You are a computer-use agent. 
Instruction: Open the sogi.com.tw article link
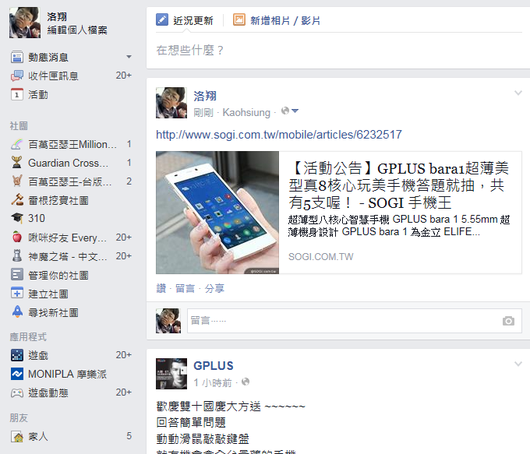tap(279, 135)
